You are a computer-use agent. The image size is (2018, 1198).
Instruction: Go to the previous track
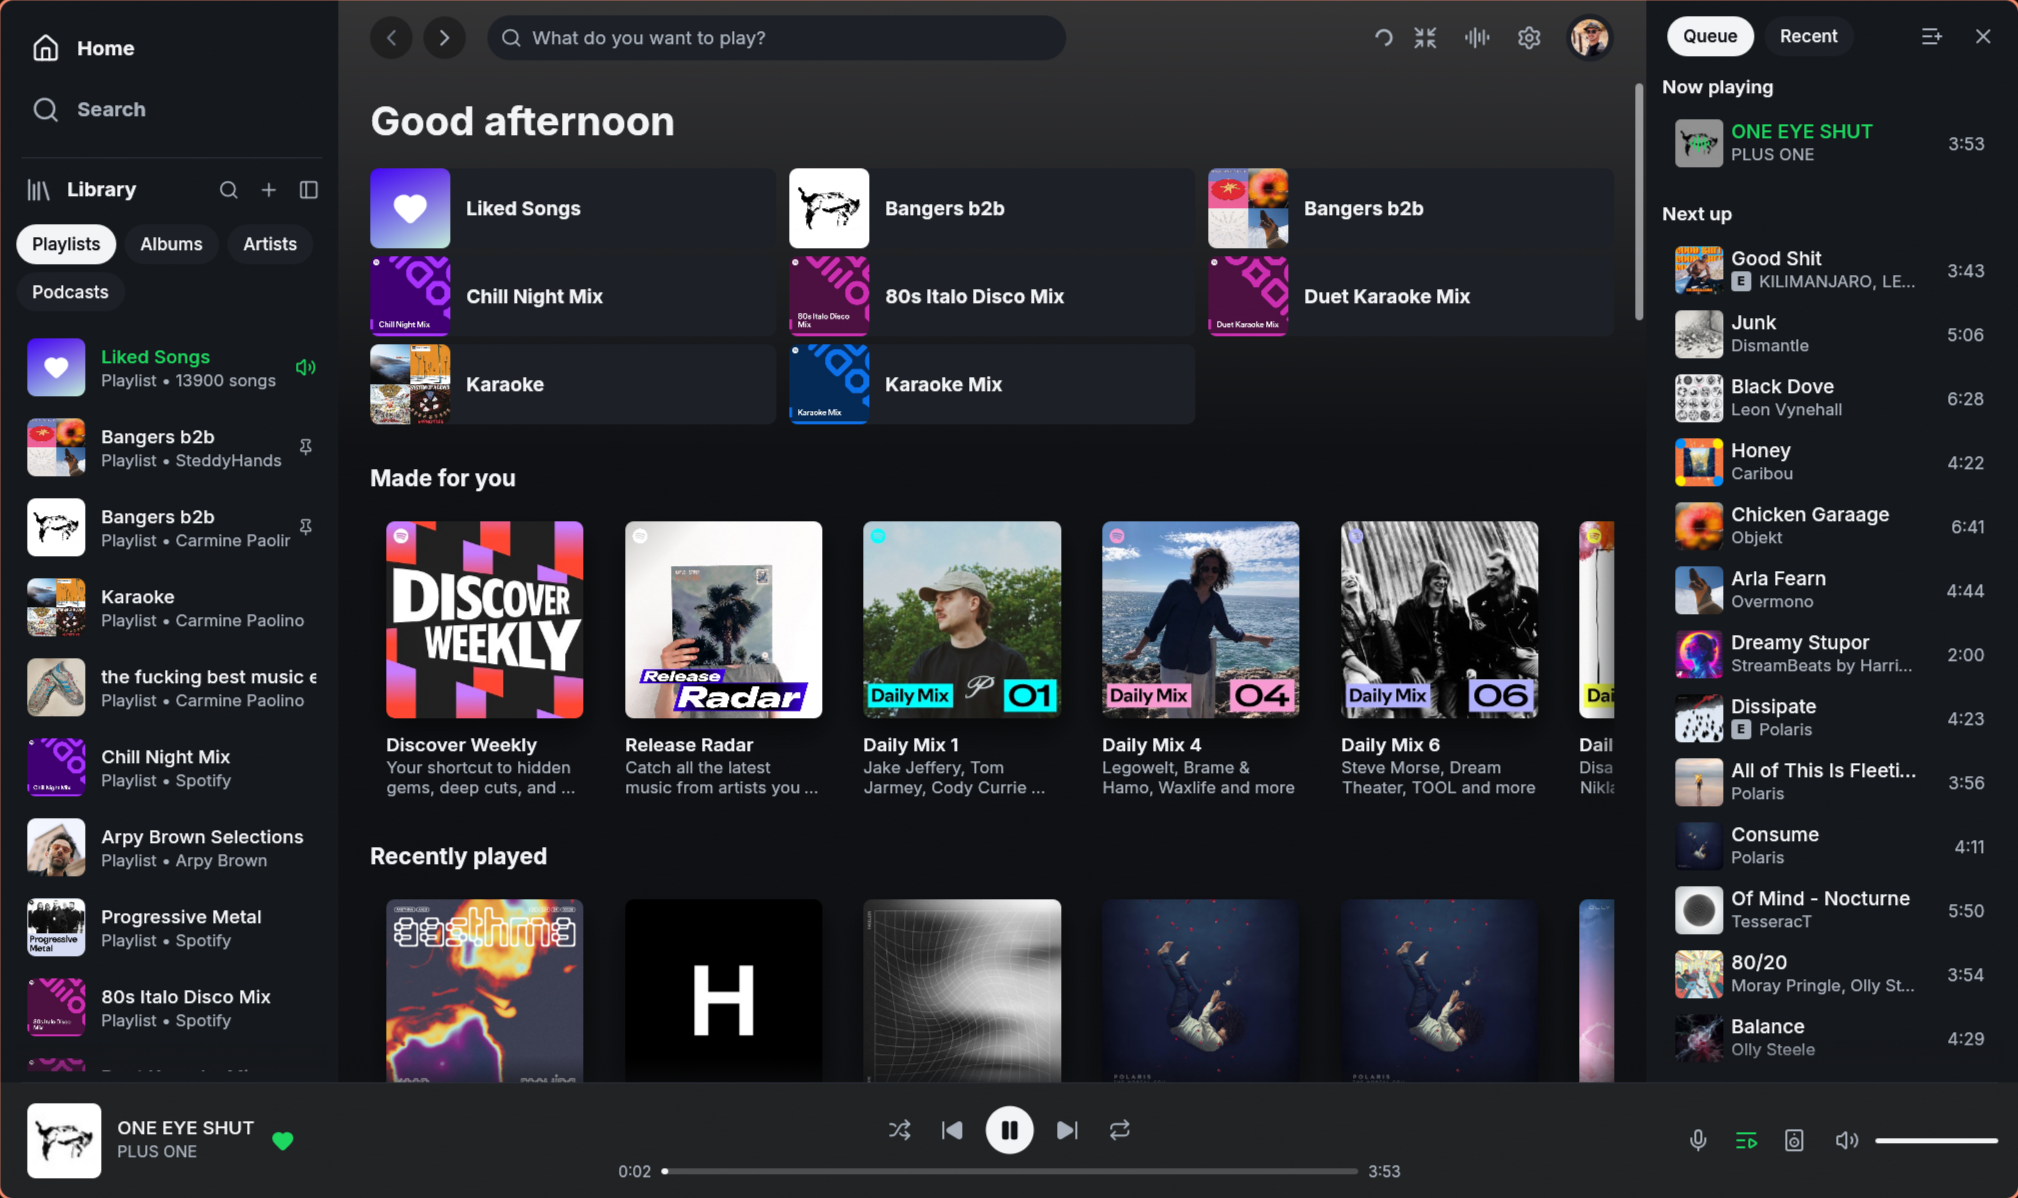[x=952, y=1130]
